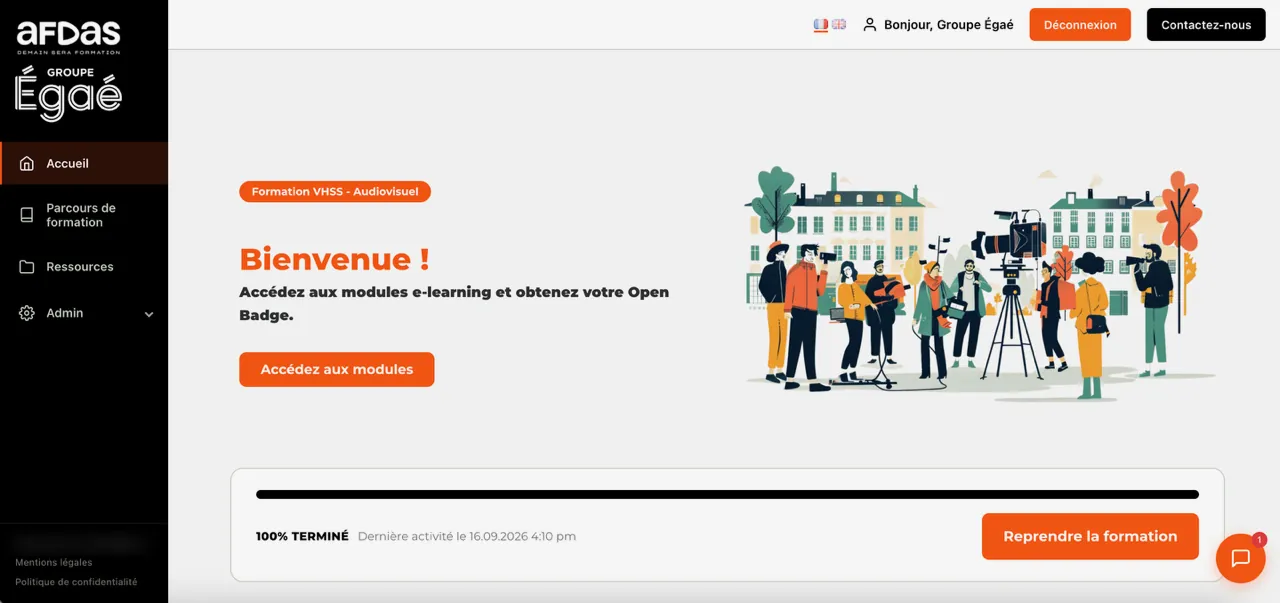Click the gear icon beside Admin
Image resolution: width=1280 pixels, height=603 pixels.
pos(27,313)
